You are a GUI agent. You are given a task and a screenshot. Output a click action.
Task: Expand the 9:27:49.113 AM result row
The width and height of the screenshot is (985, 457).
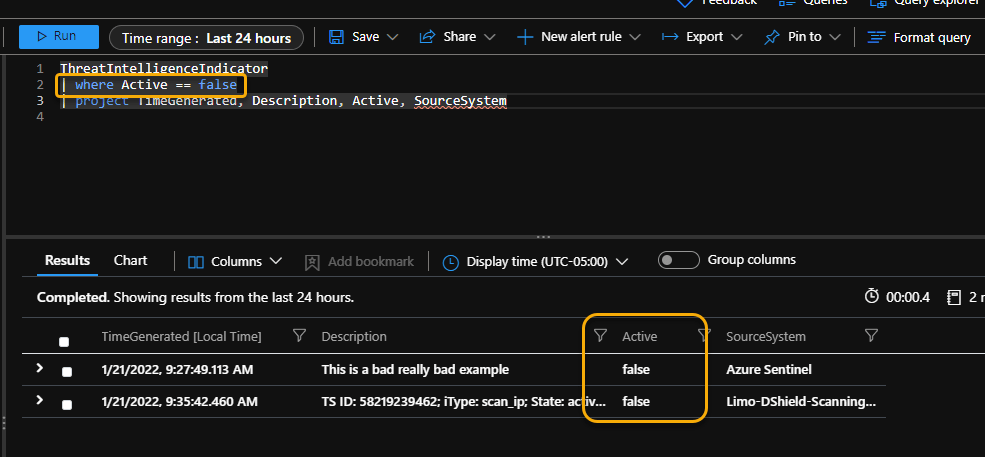[40, 368]
